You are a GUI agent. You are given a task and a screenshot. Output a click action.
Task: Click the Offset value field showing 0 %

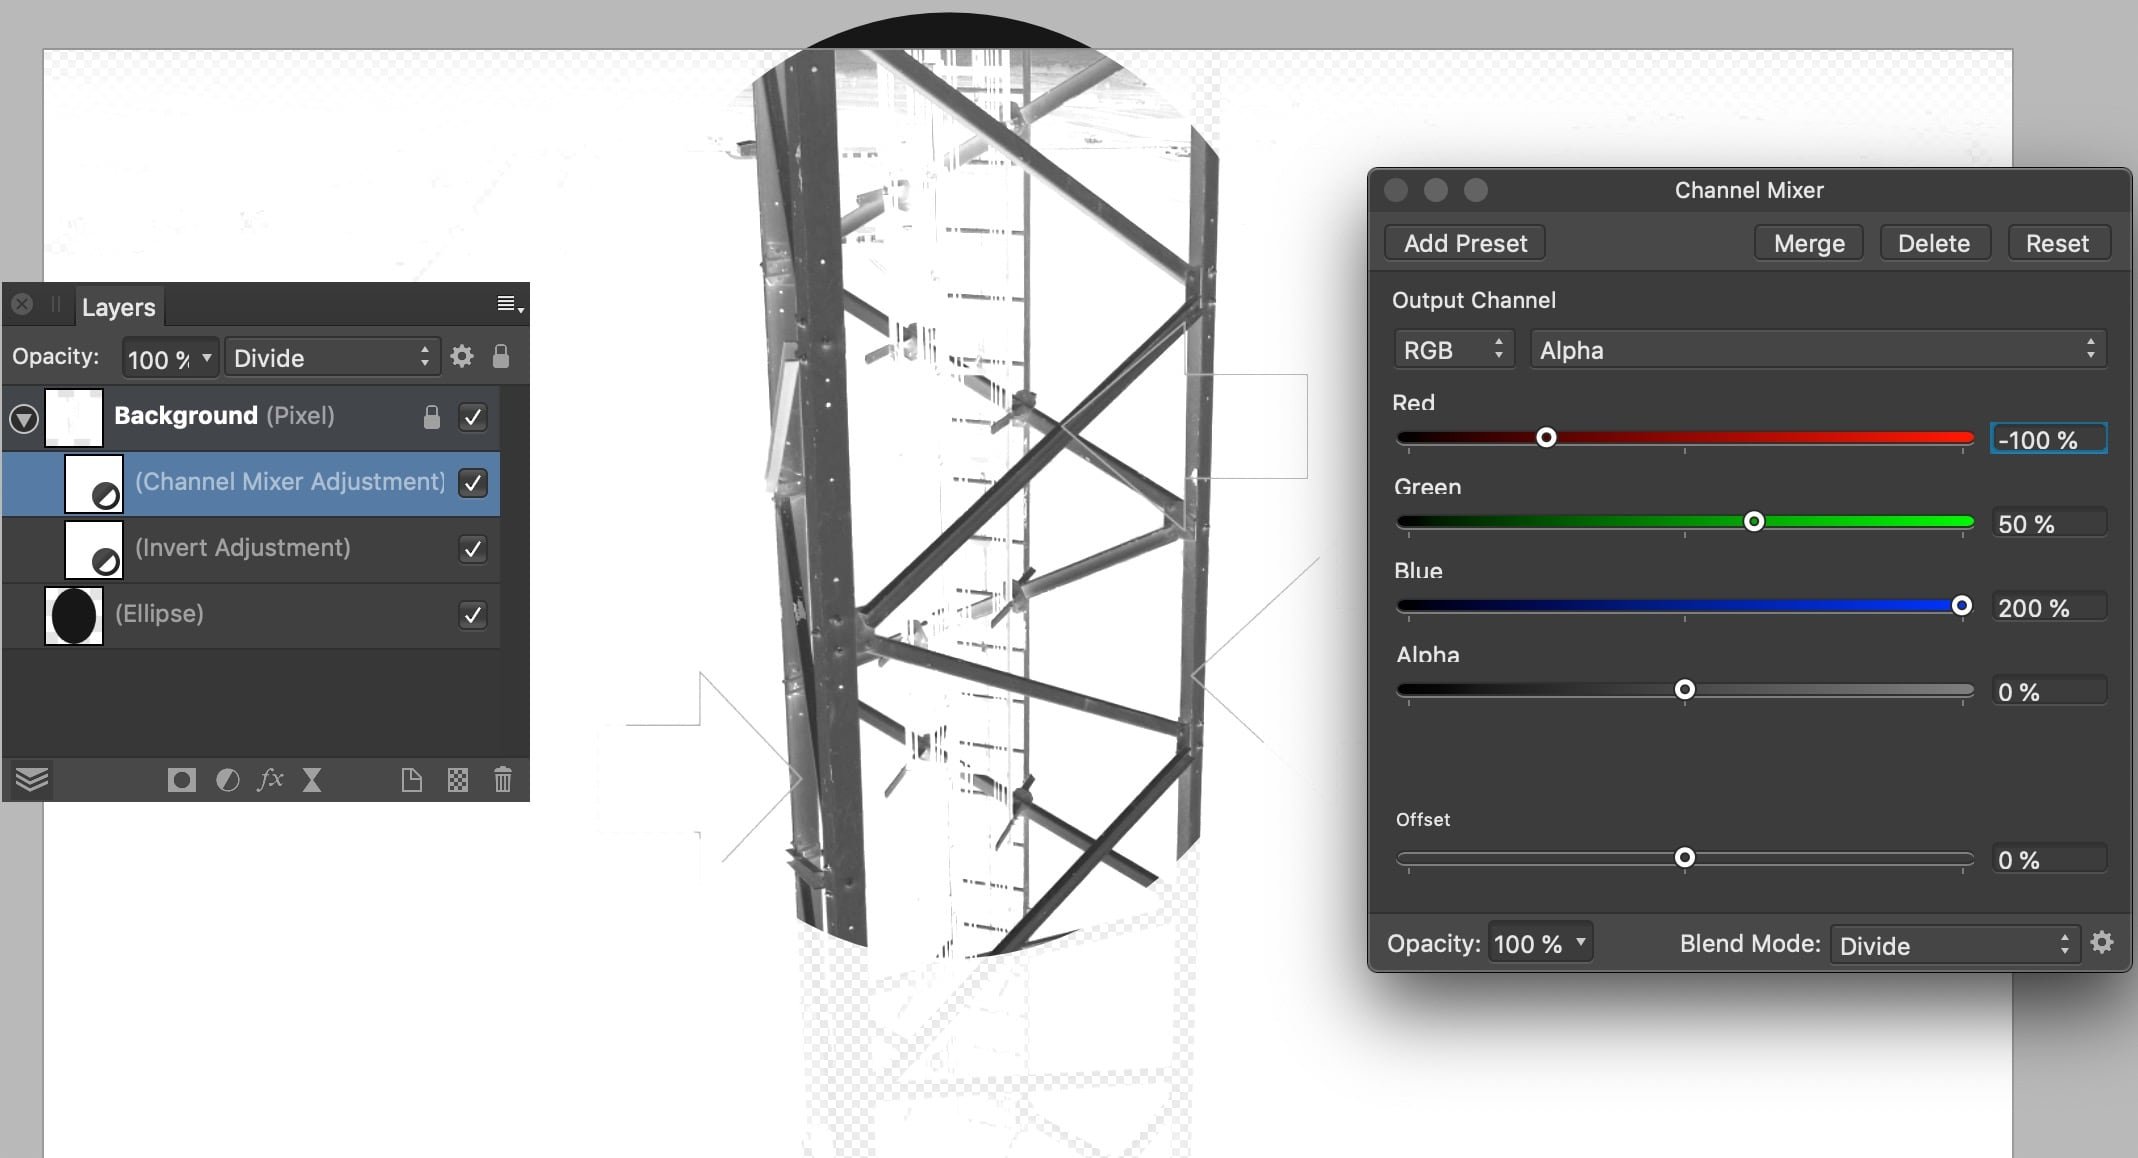(2048, 859)
